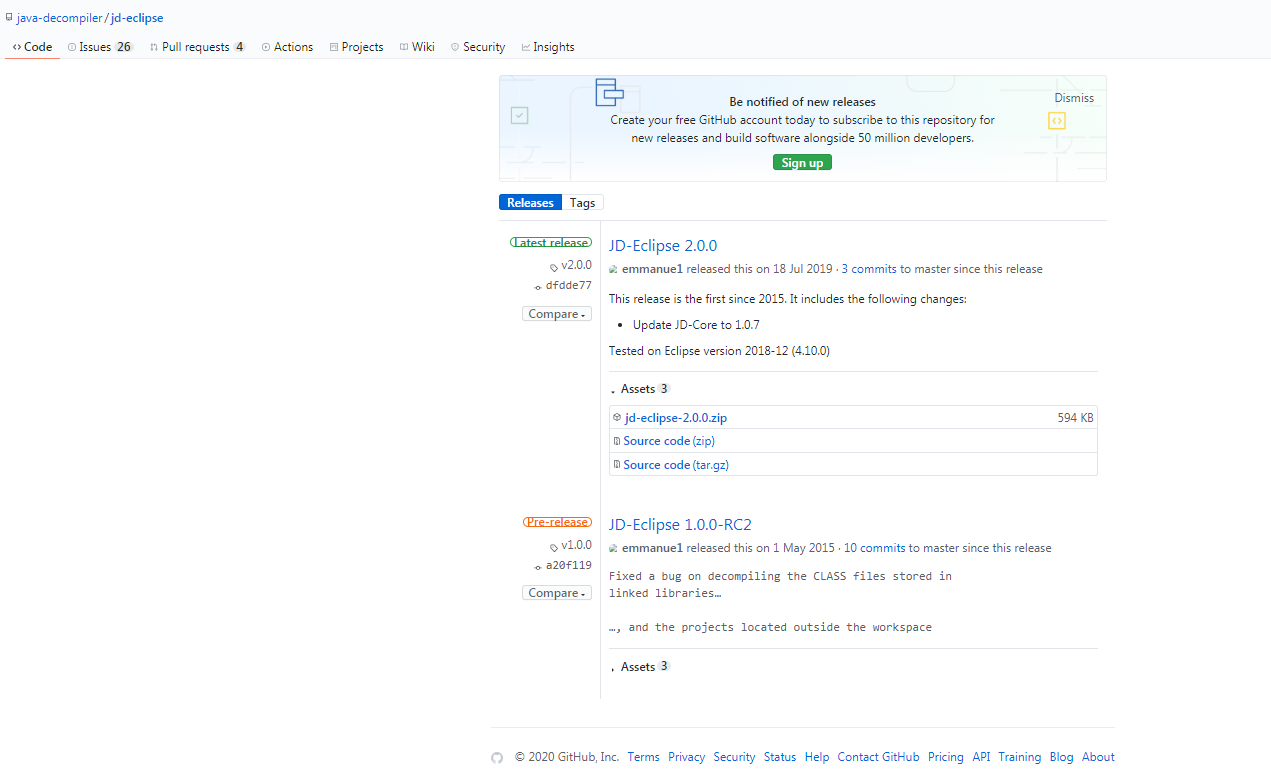Viewport: 1271px width, 769px height.
Task: Click the a20f119 commit hash
Action: tap(569, 565)
